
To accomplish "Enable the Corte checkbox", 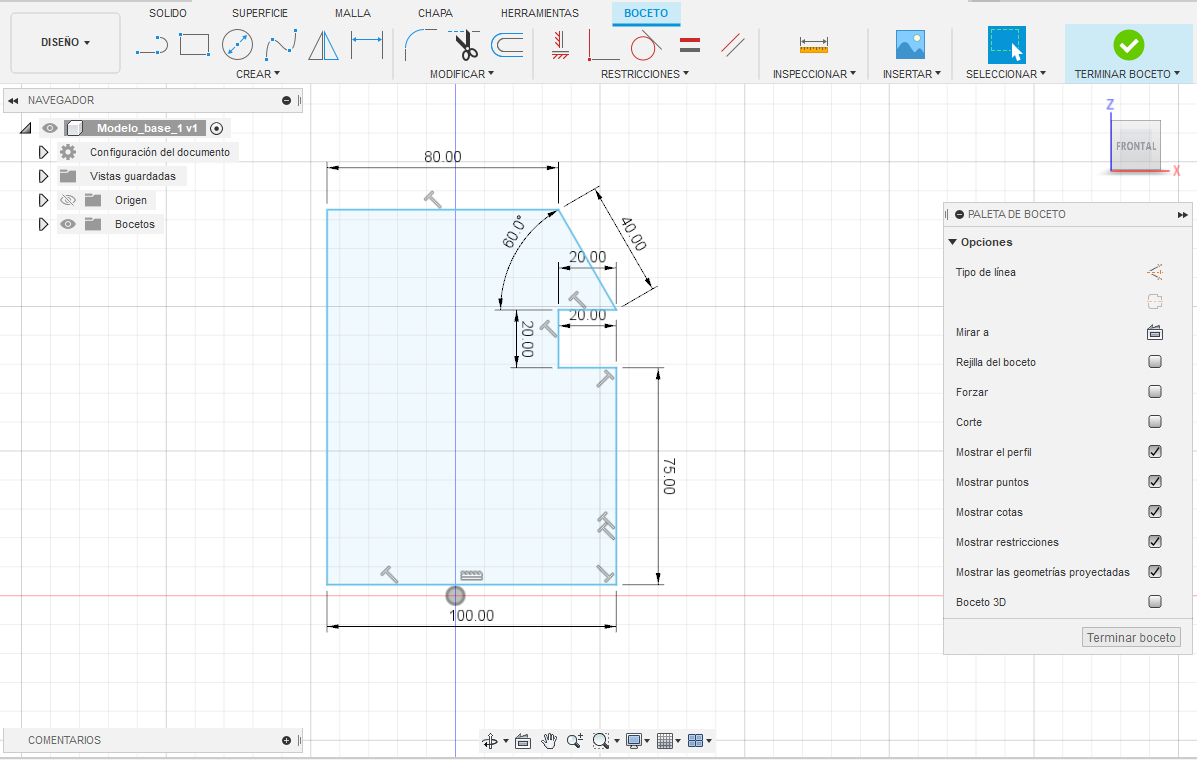I will (x=1155, y=421).
